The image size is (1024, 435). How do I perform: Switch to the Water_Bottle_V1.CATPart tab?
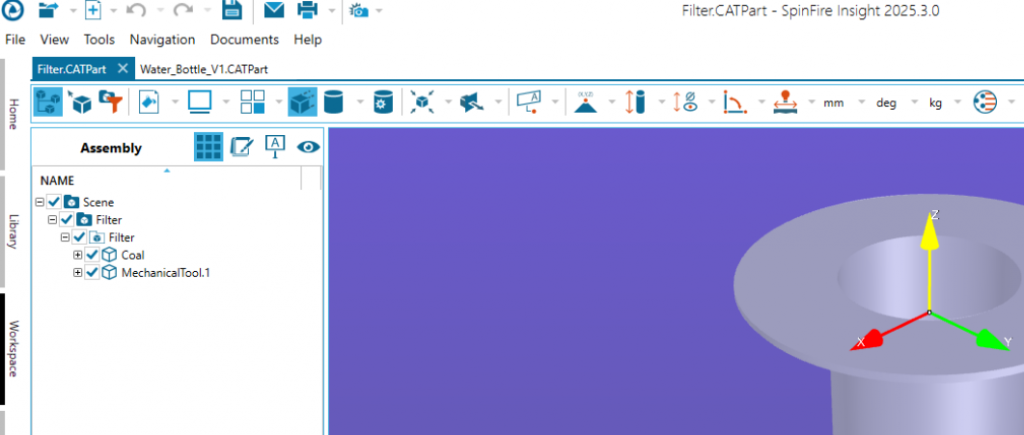point(203,69)
